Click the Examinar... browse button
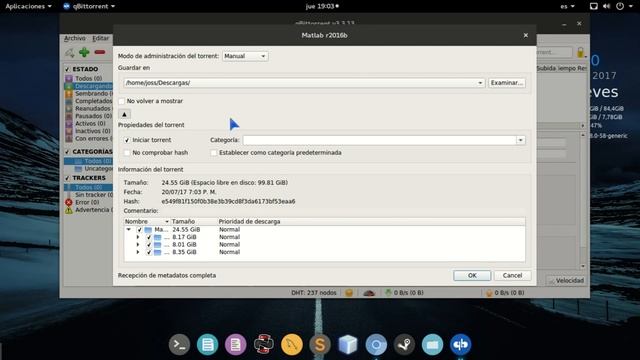Screen dimensions: 640x360 [507, 83]
